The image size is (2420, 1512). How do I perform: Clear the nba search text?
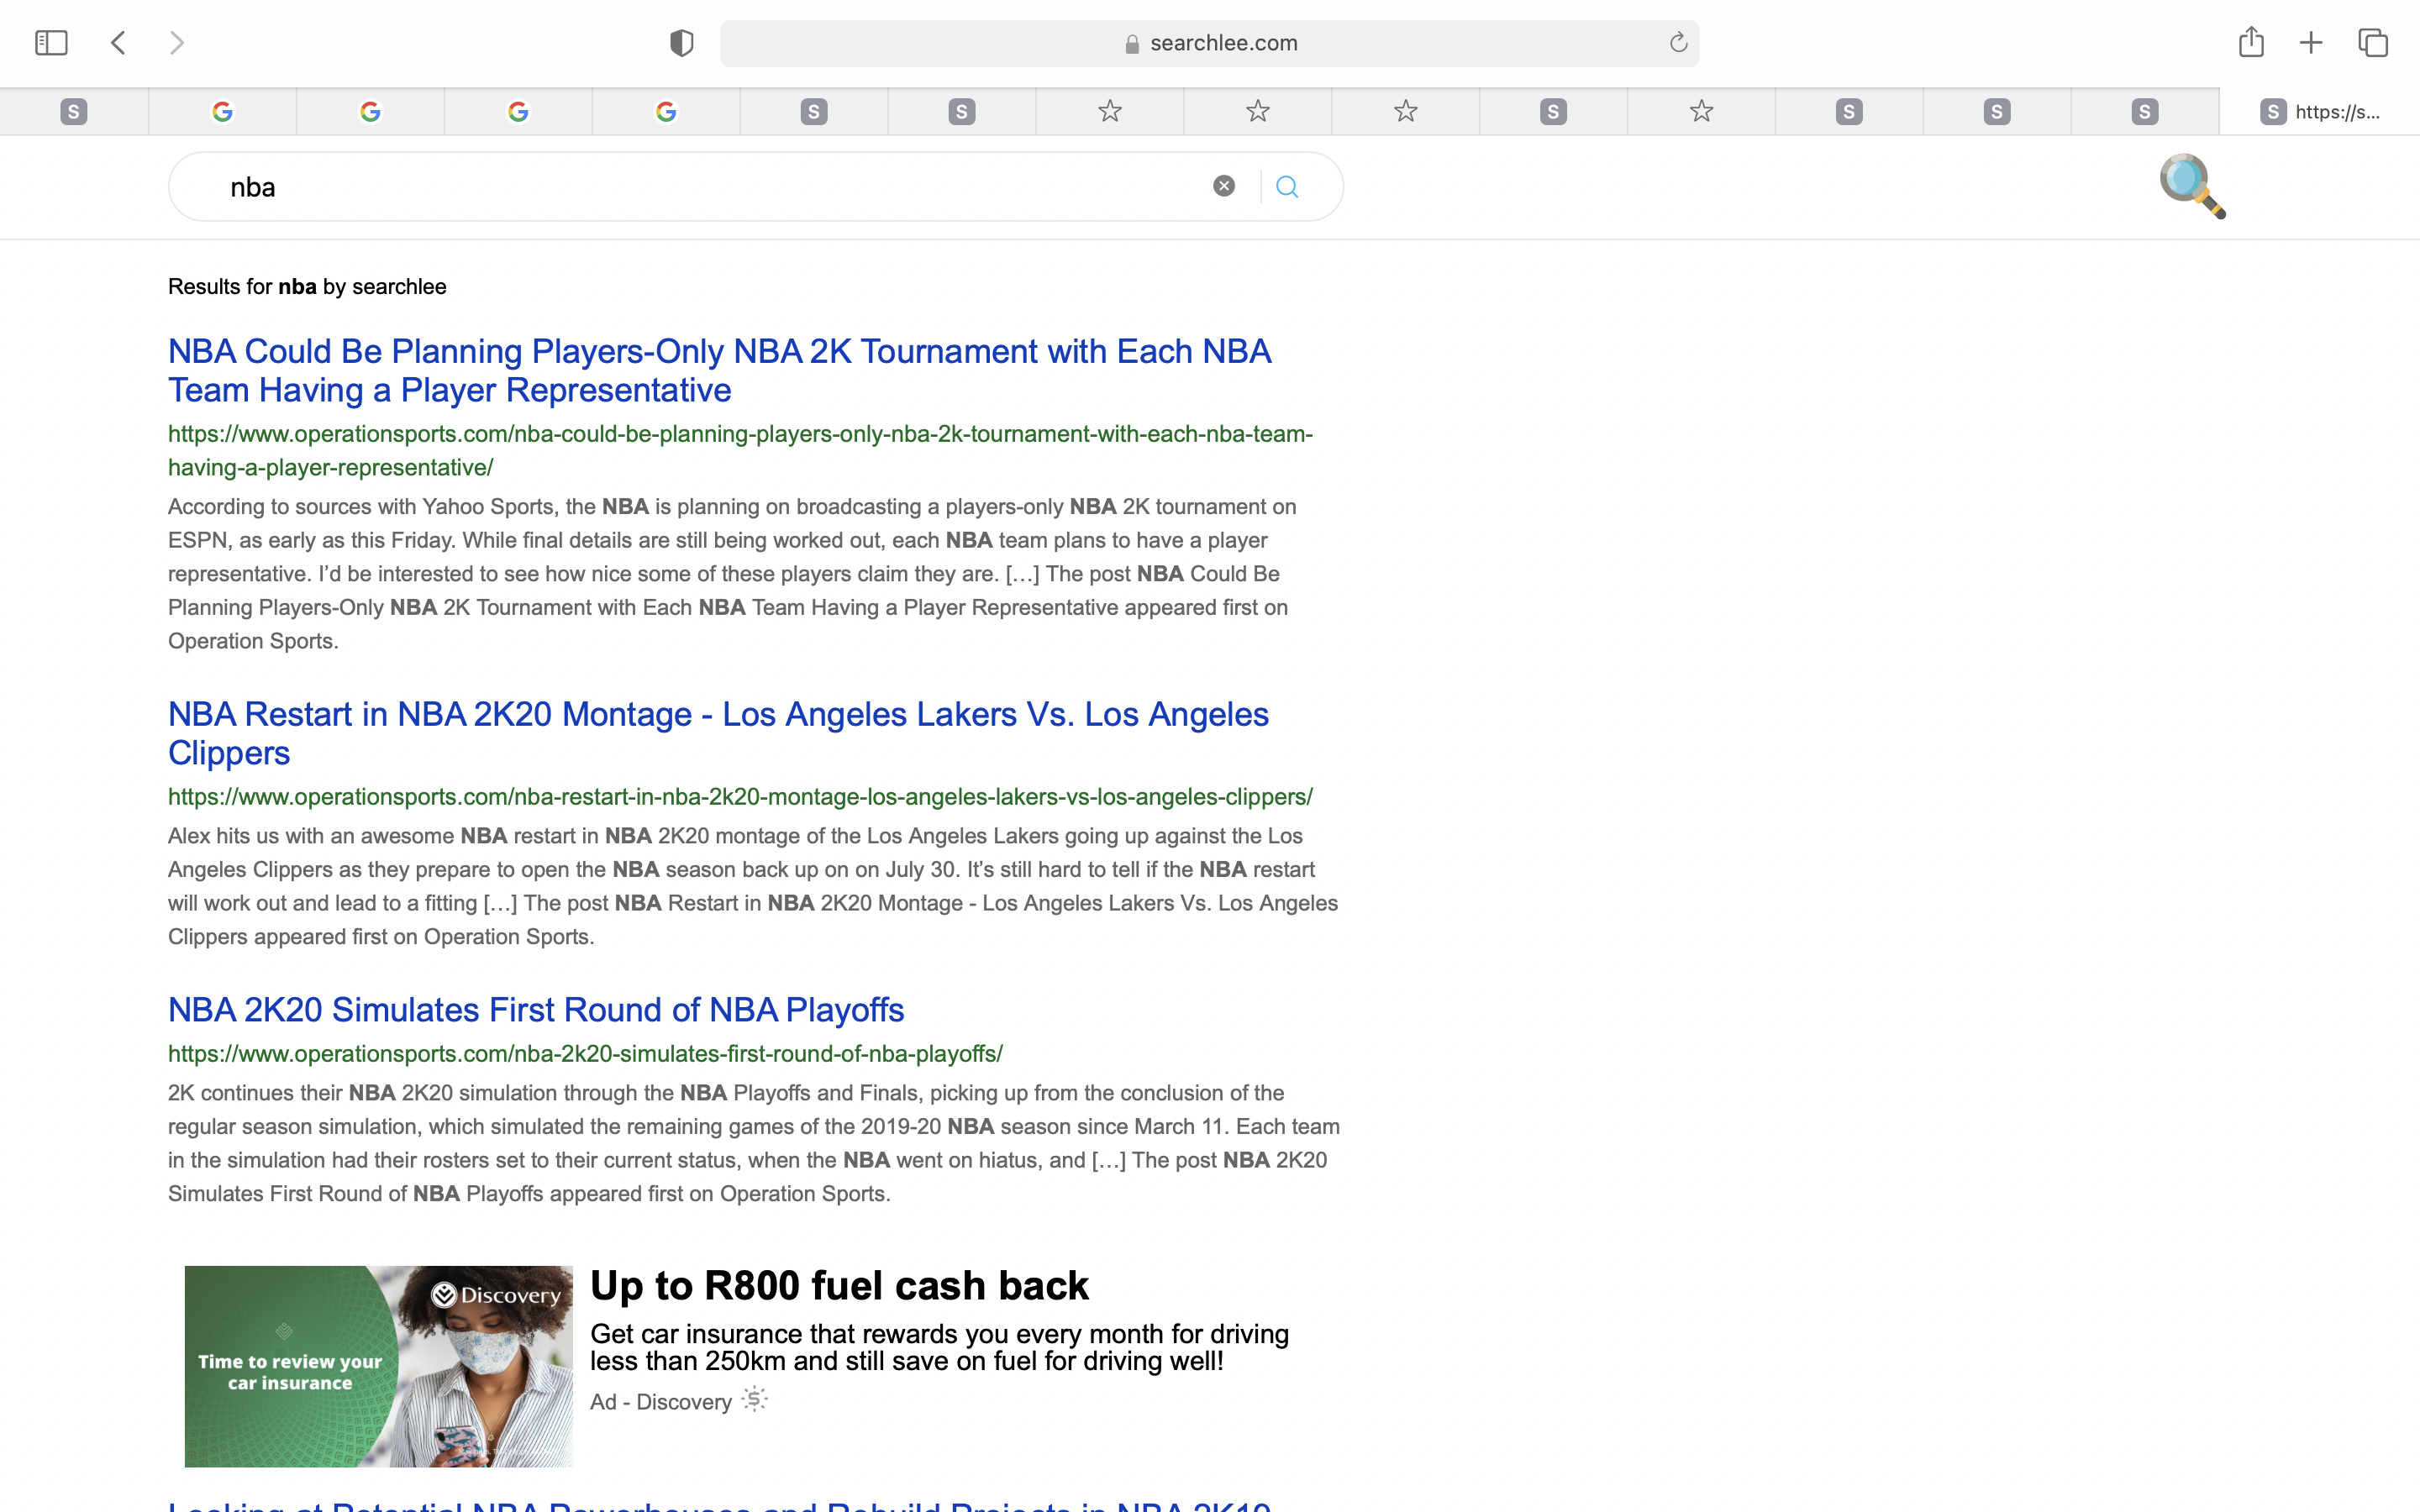pyautogui.click(x=1223, y=186)
